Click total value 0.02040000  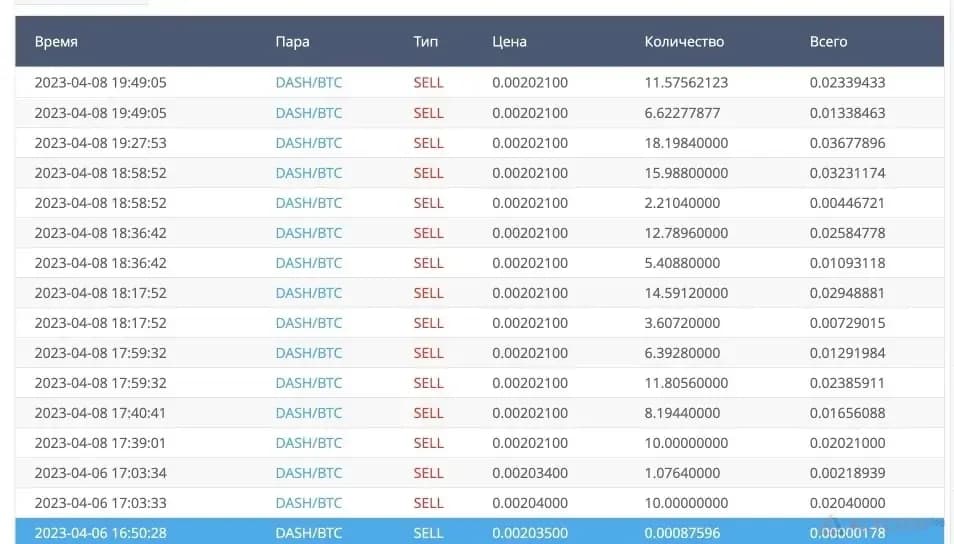point(847,503)
